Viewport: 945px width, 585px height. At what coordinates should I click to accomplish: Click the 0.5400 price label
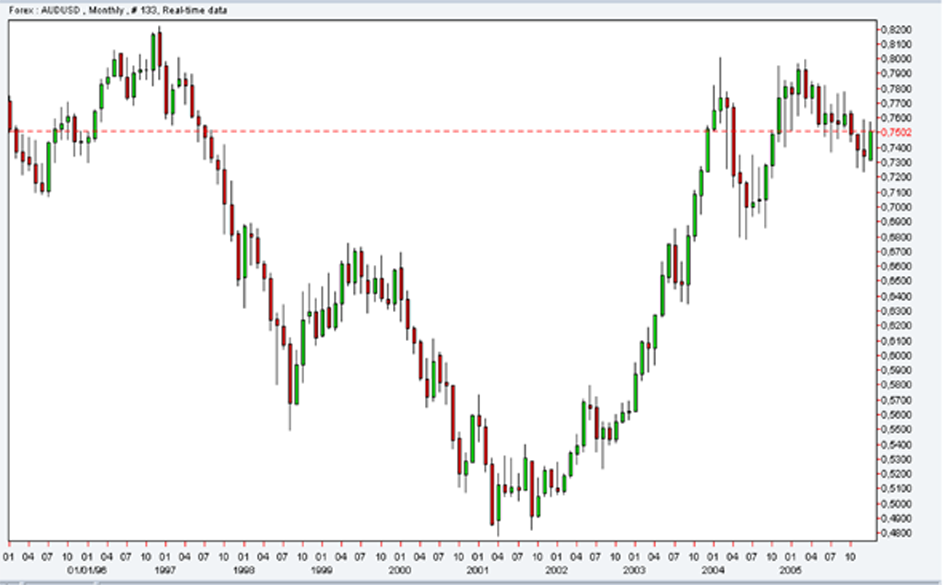[x=896, y=444]
